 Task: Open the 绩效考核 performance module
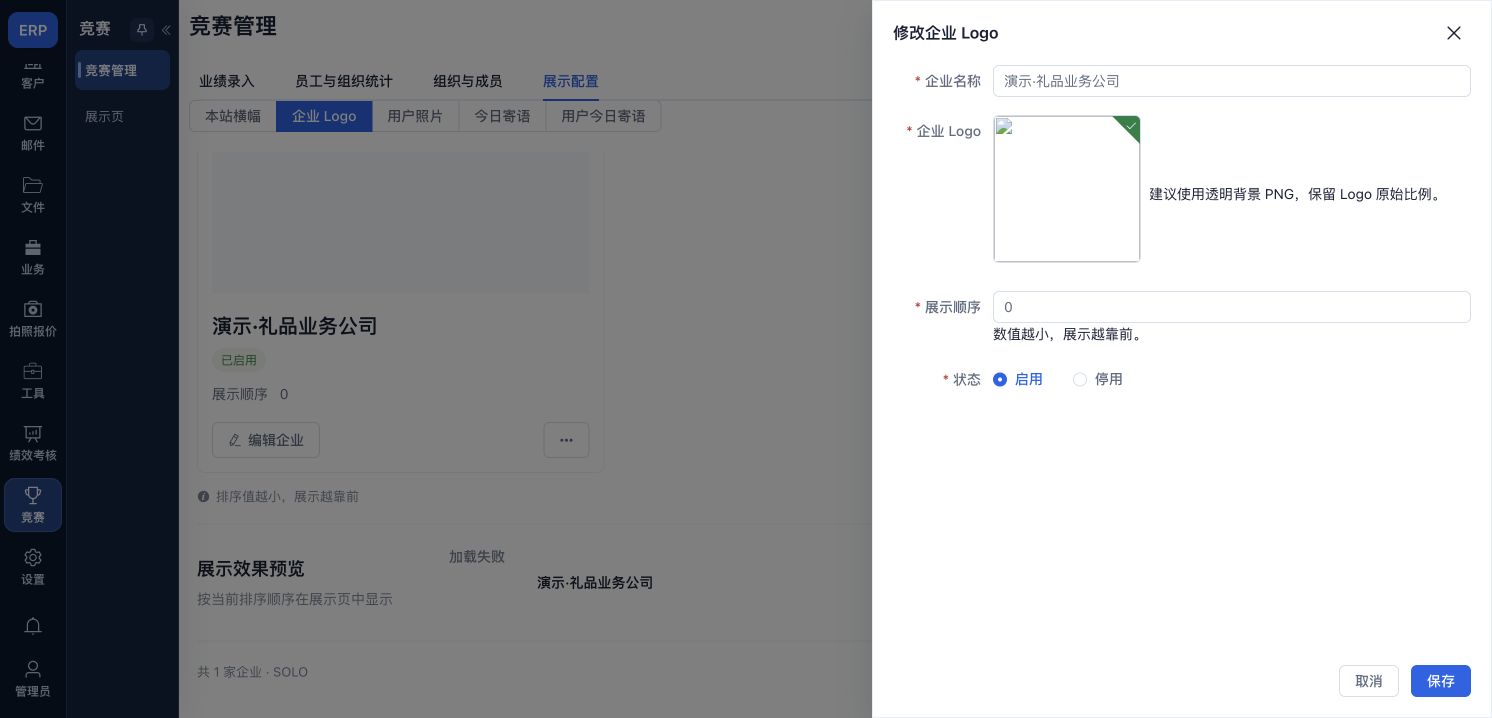tap(33, 443)
